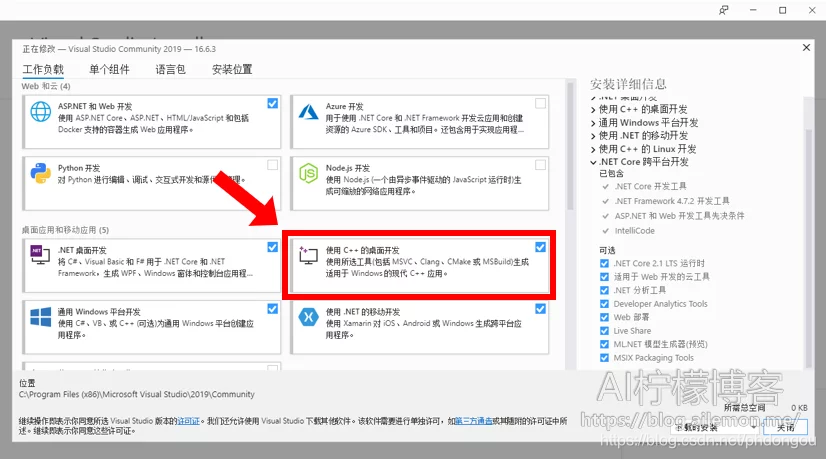
Task: Expand 使用 C++ 的 Linux 开发 details
Action: 593,149
